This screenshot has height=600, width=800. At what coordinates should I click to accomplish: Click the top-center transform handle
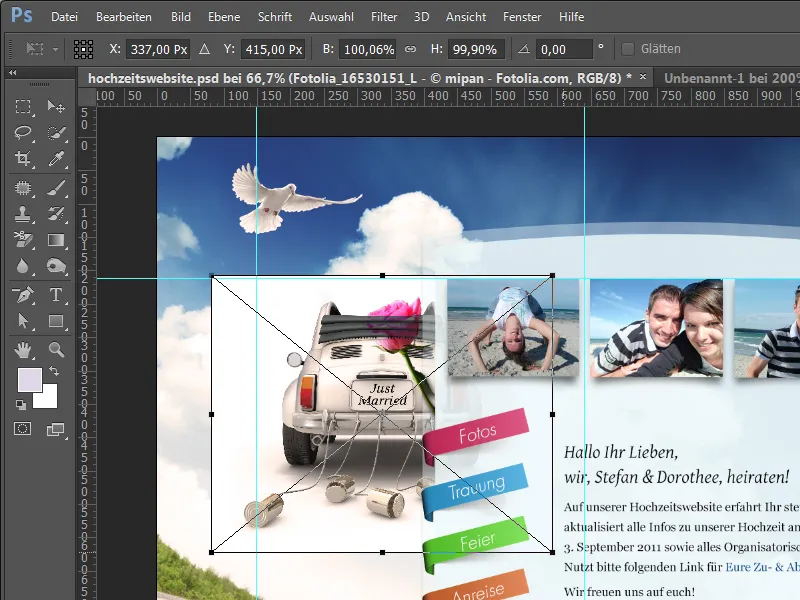tap(382, 276)
